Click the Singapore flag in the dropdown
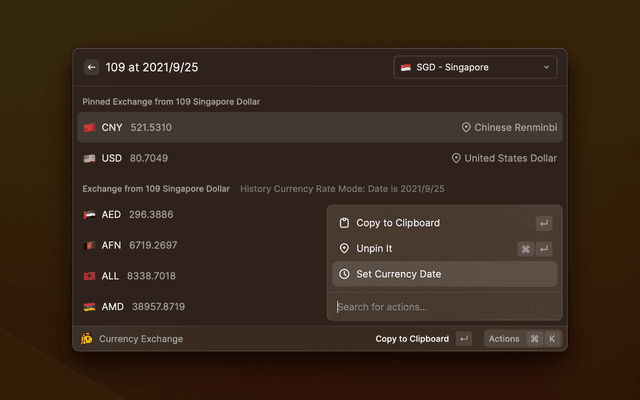This screenshot has height=400, width=640. pyautogui.click(x=406, y=67)
